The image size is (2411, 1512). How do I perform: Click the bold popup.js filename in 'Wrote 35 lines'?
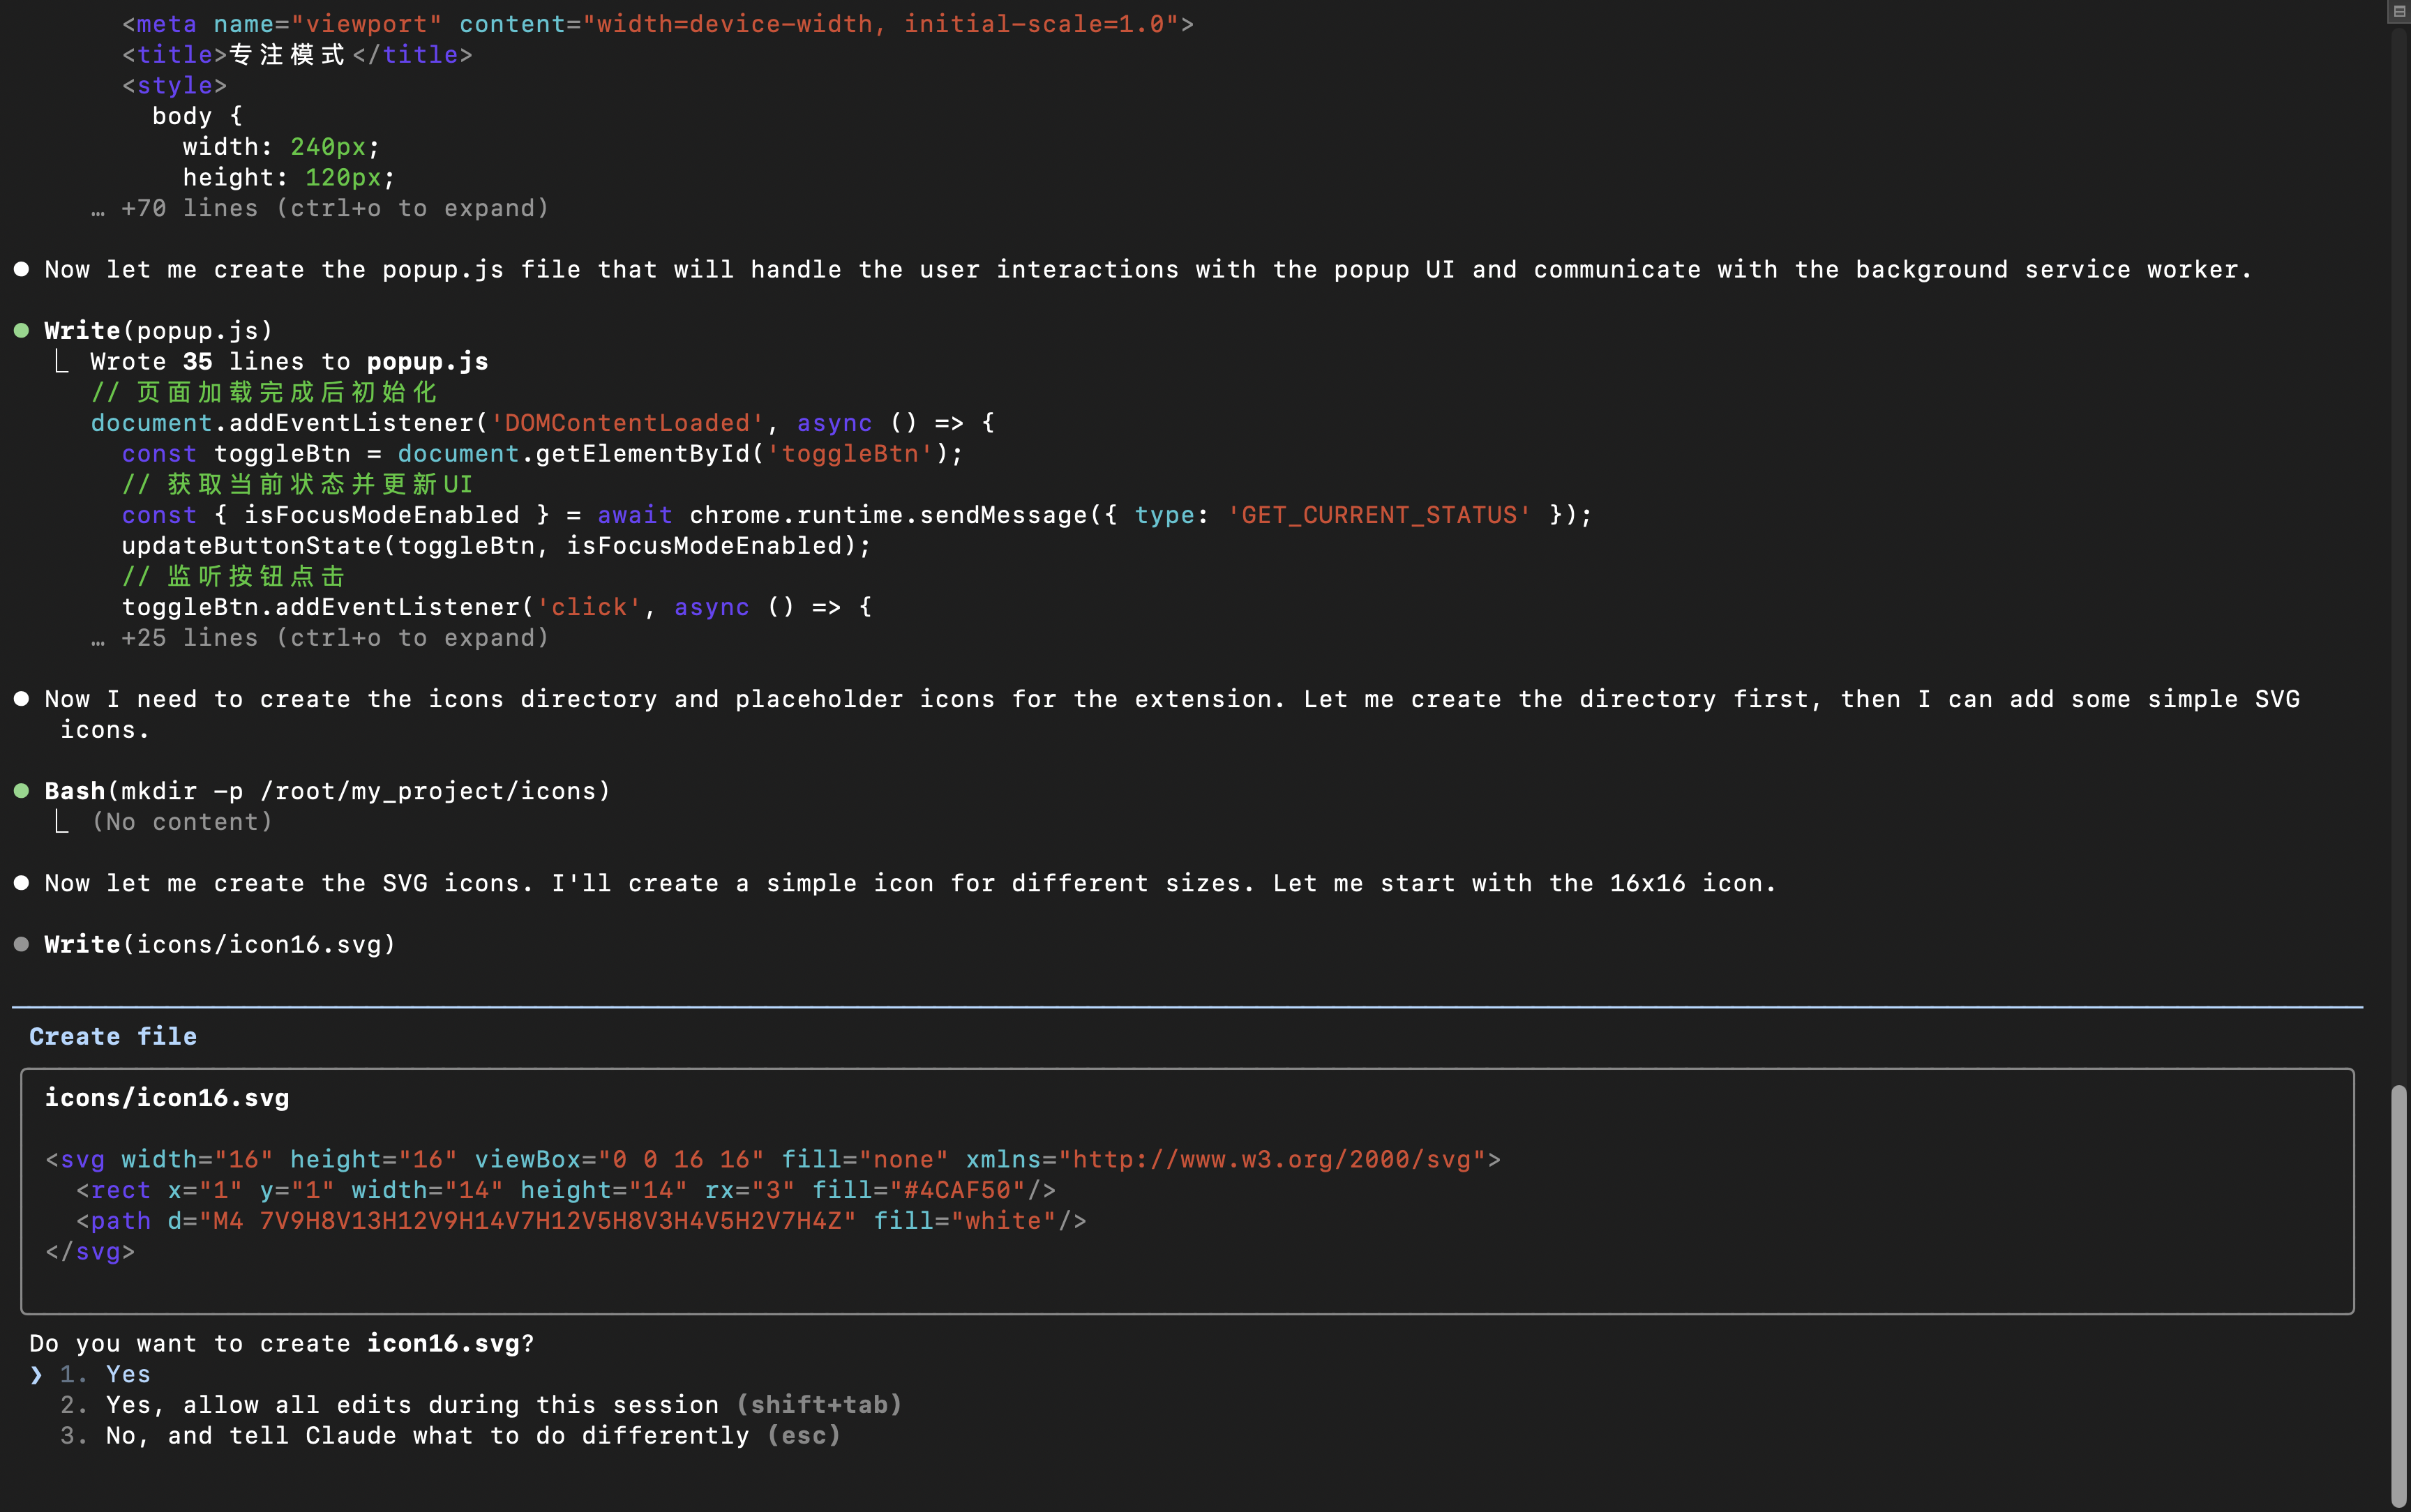point(427,362)
